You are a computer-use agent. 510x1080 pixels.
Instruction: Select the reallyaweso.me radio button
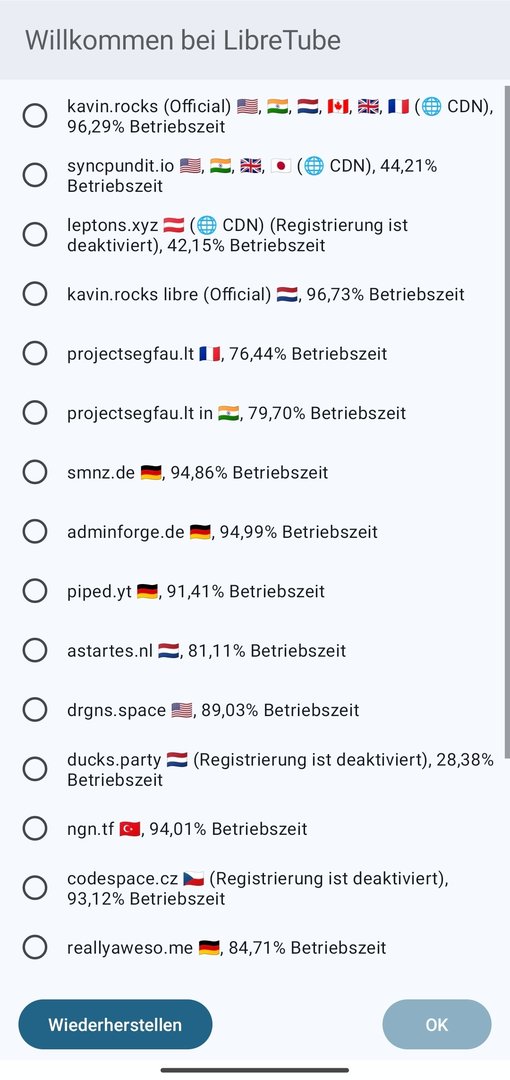[34, 947]
